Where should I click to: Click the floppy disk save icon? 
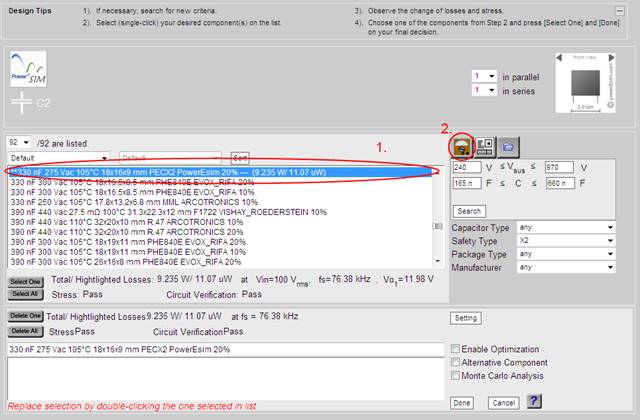pos(486,145)
